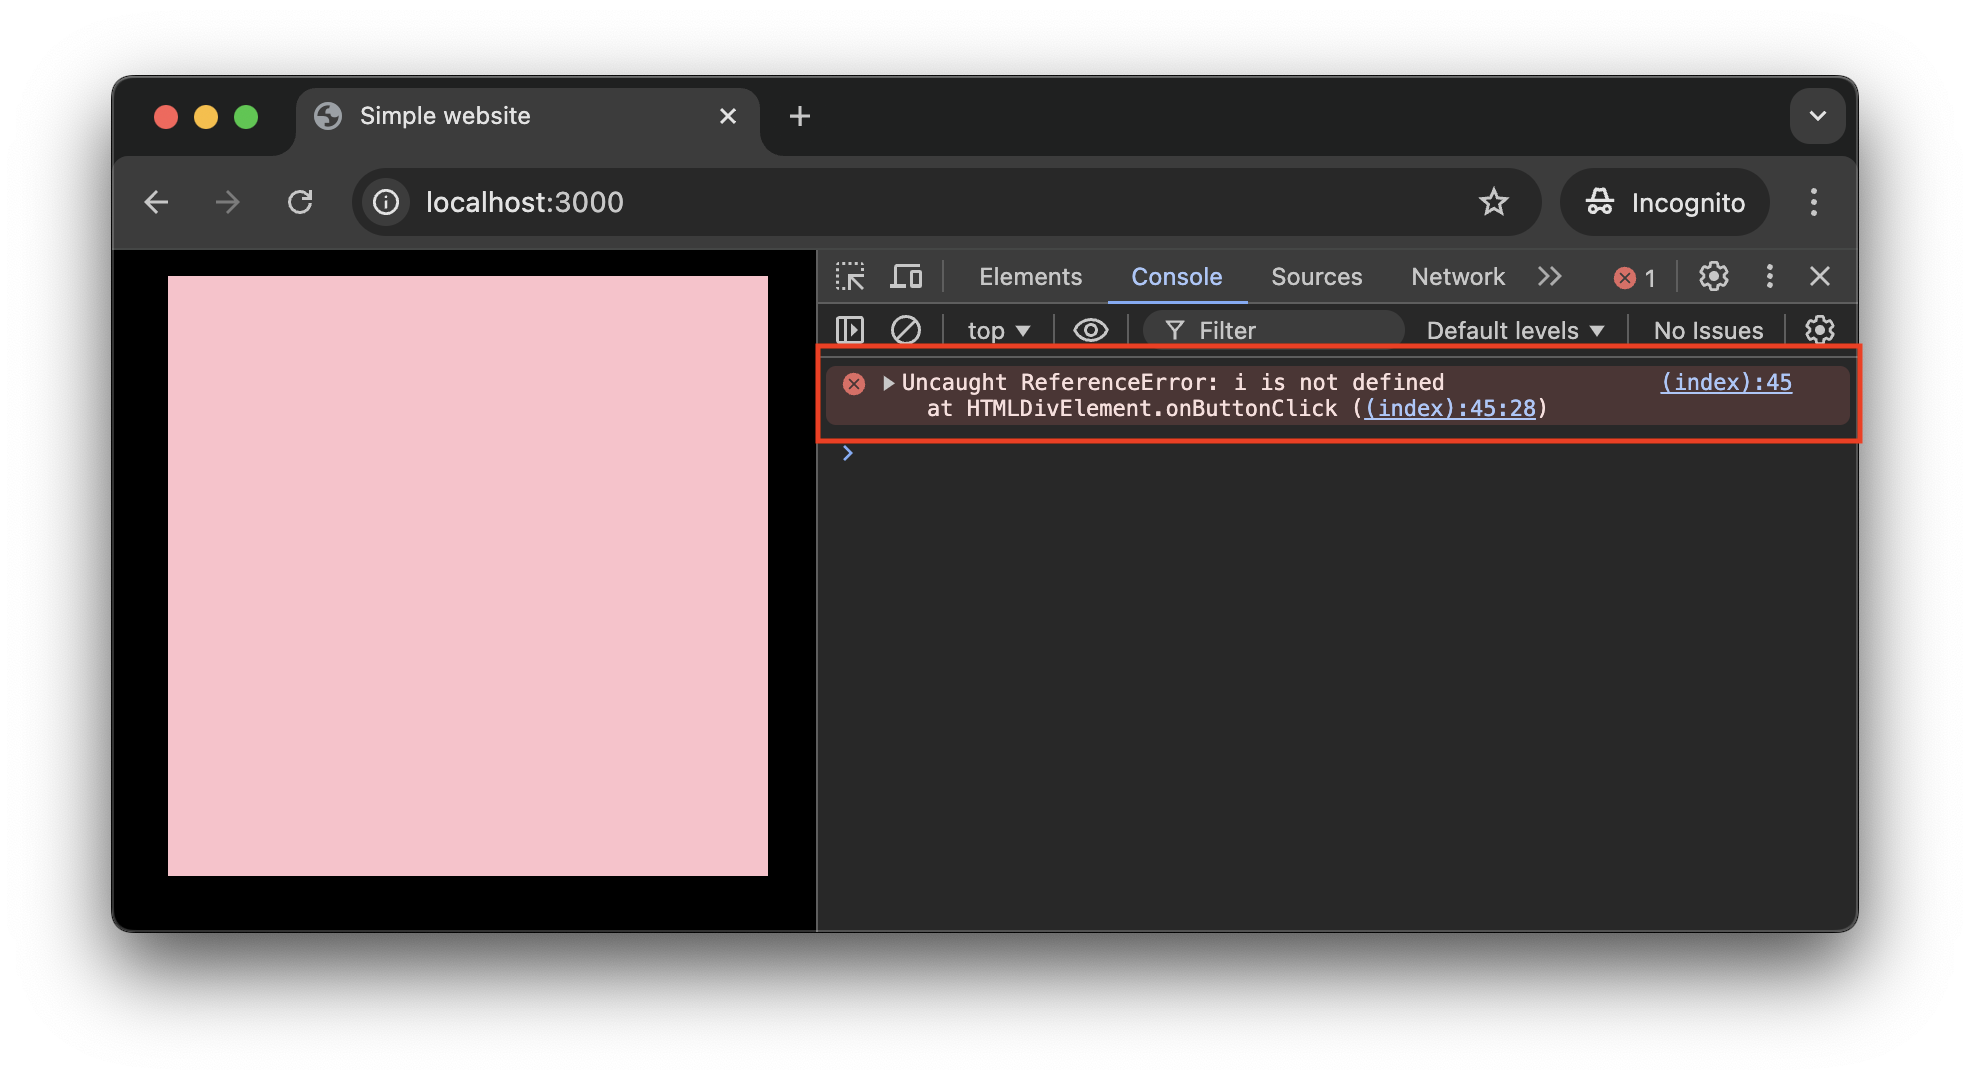Screen dimensions: 1970x1080
Task: Open the Default levels dropdown
Action: tap(1515, 331)
